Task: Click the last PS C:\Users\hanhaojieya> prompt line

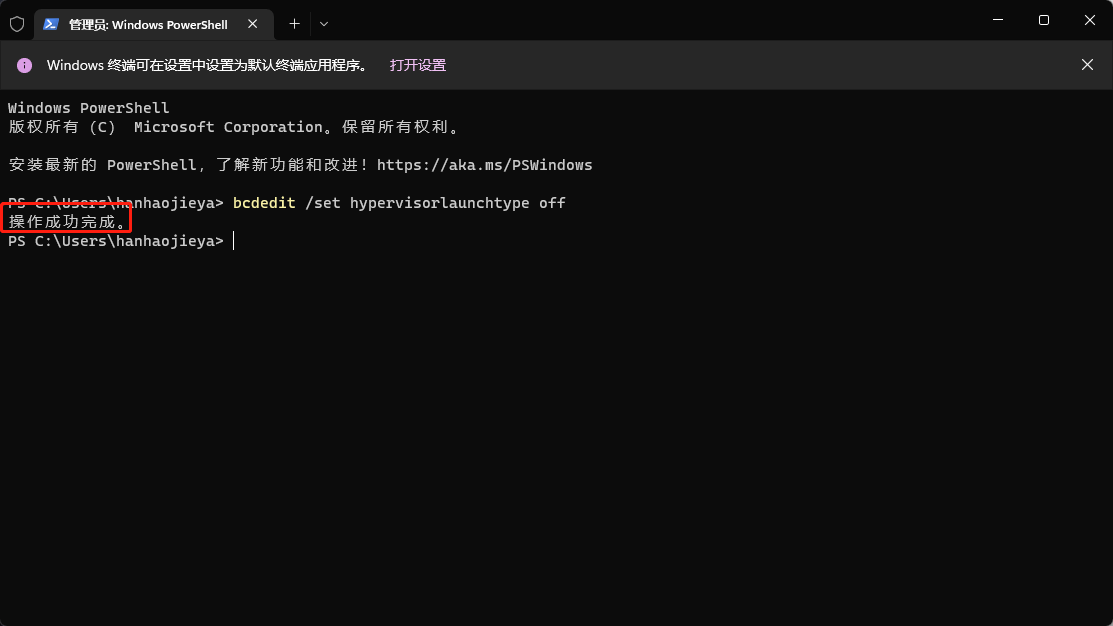Action: (116, 241)
